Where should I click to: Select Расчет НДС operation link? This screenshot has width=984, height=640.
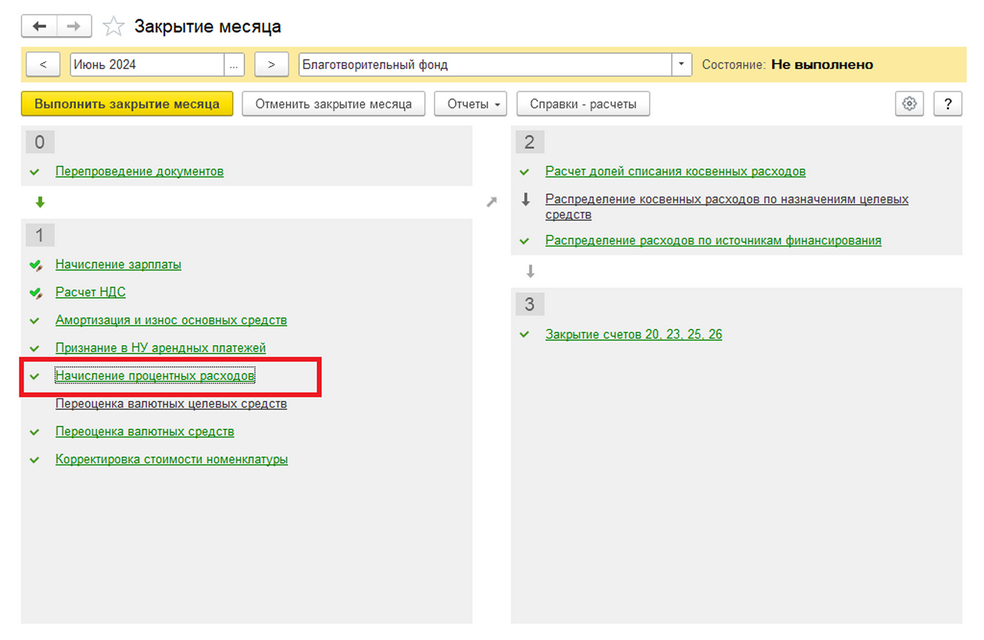(x=90, y=293)
